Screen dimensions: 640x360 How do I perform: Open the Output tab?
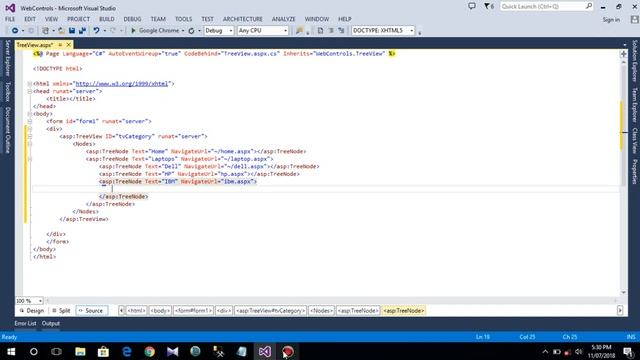(51, 323)
